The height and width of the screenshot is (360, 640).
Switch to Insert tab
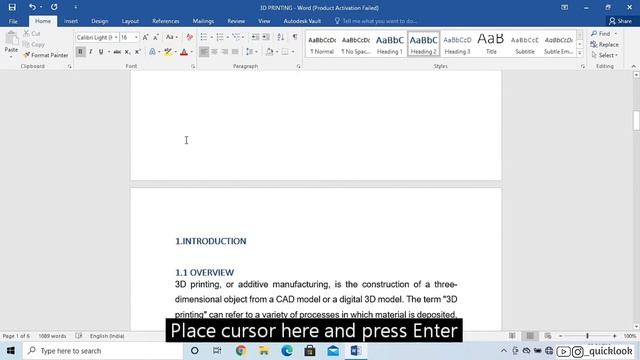click(71, 21)
